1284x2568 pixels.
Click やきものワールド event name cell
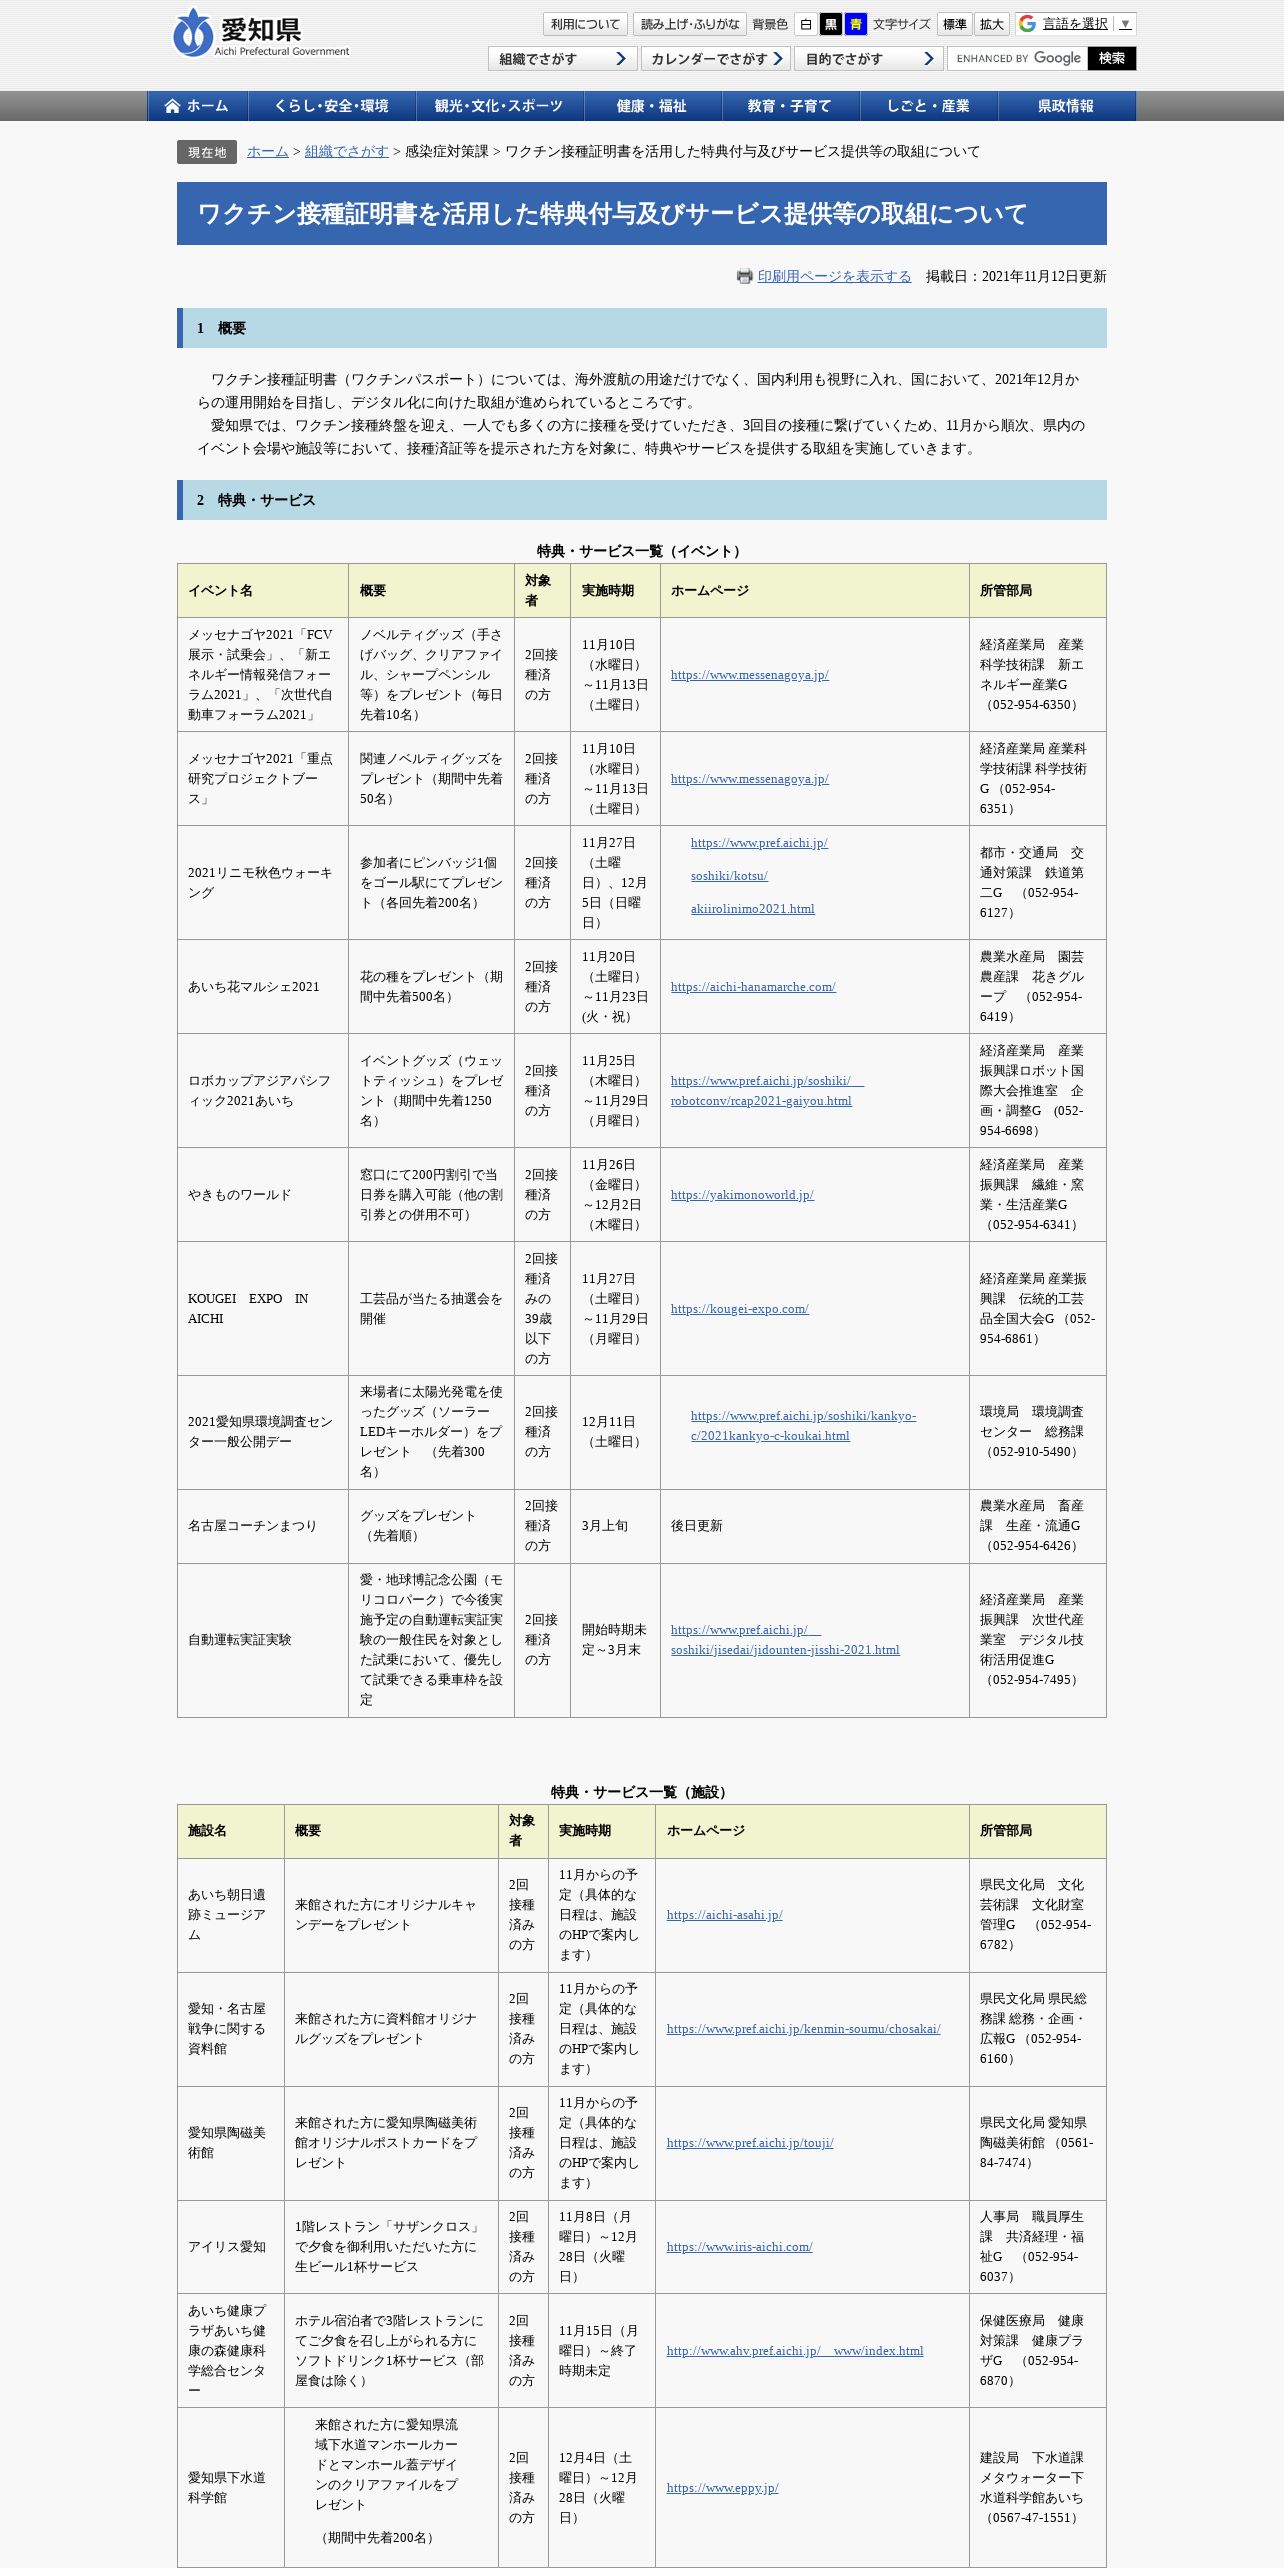[263, 1195]
